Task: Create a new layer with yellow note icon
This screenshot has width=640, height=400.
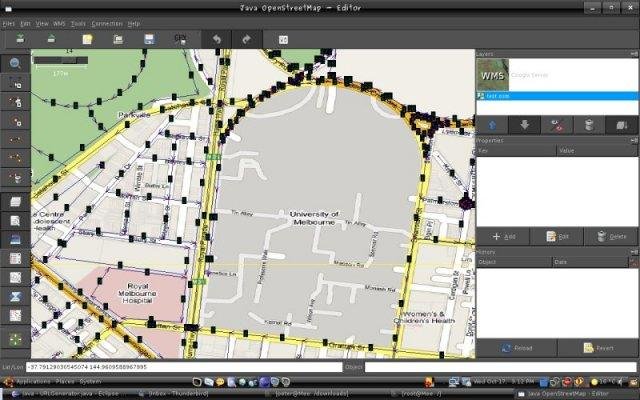Action: coord(87,39)
